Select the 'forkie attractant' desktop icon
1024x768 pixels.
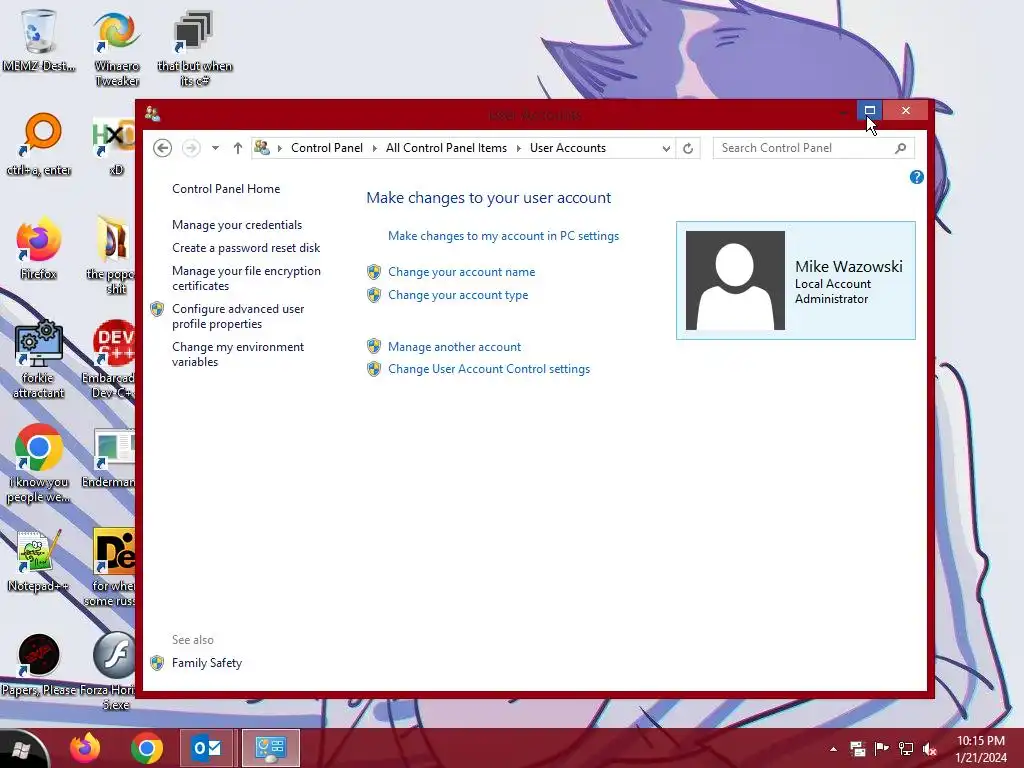click(x=39, y=359)
